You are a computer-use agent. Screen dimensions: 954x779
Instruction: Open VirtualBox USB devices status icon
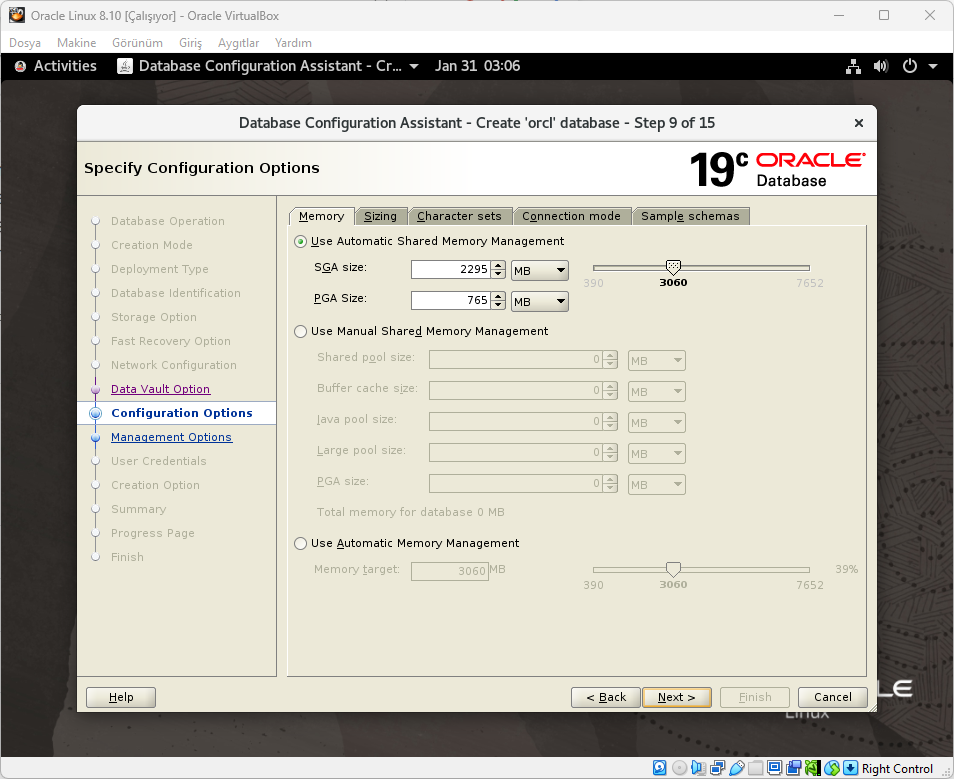(x=737, y=767)
